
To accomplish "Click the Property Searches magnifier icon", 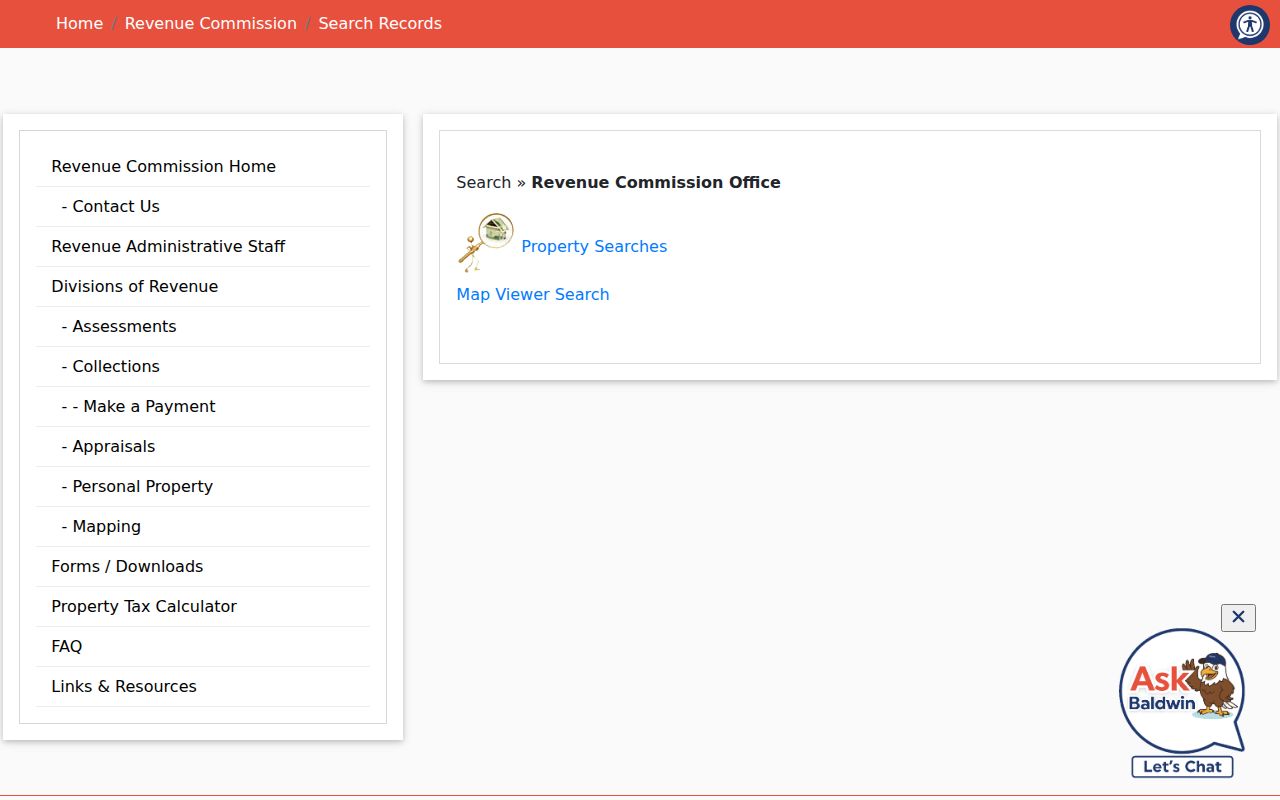I will [x=486, y=242].
